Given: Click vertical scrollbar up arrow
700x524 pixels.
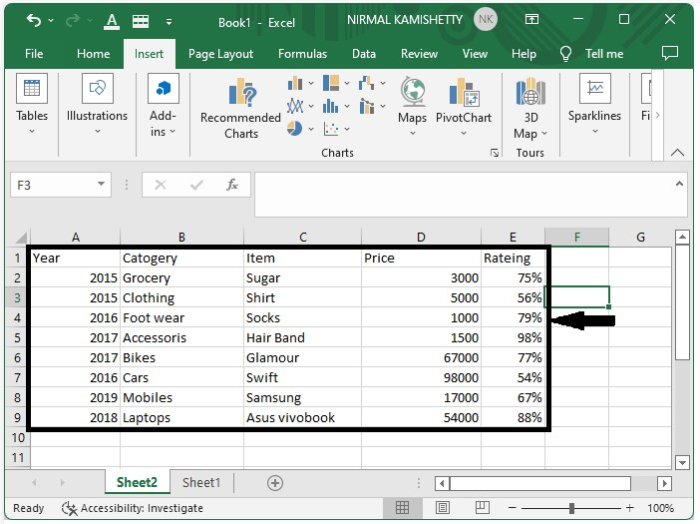Looking at the screenshot, I should [x=682, y=237].
